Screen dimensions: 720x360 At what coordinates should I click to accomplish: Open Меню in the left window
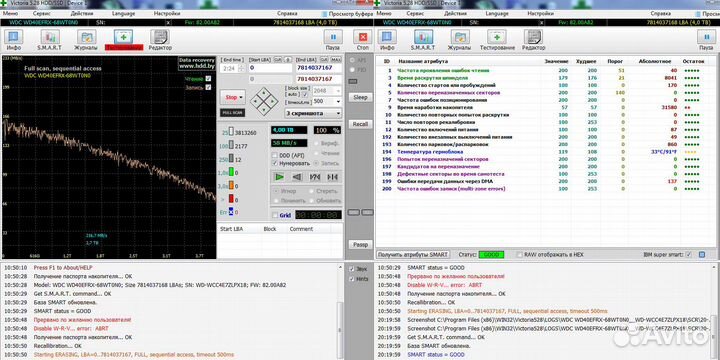click(x=11, y=14)
